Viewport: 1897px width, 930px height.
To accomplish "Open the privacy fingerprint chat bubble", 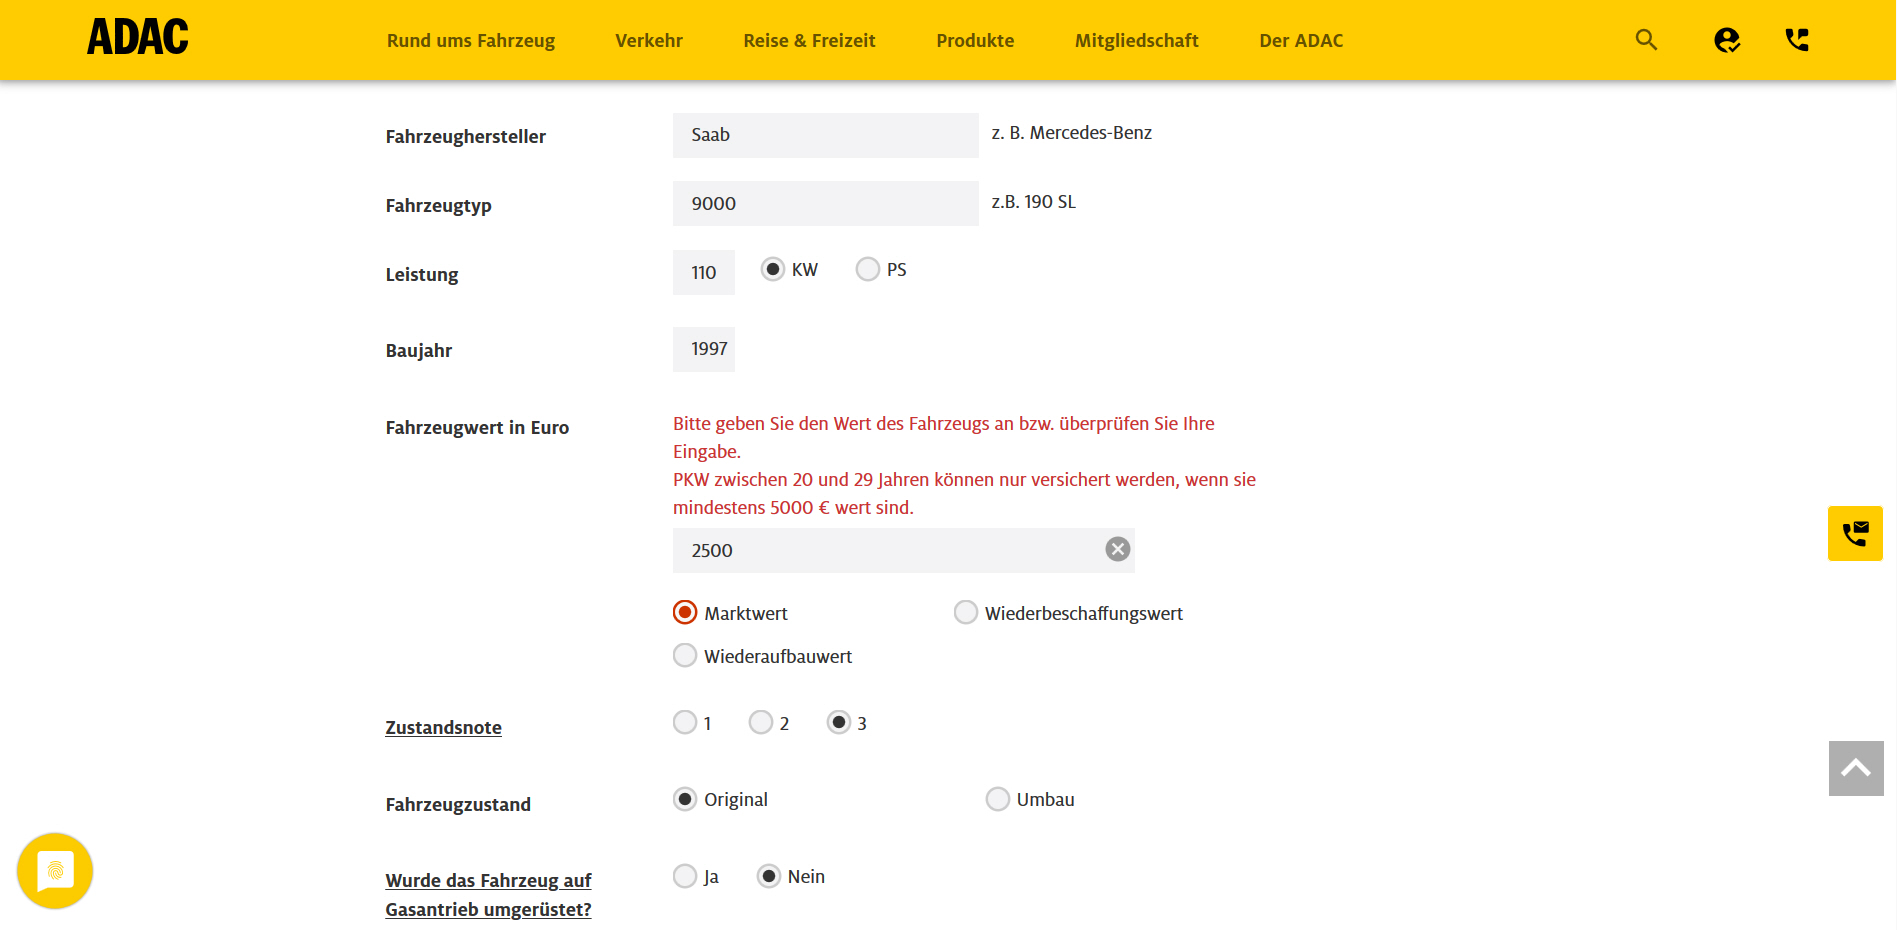I will [55, 871].
